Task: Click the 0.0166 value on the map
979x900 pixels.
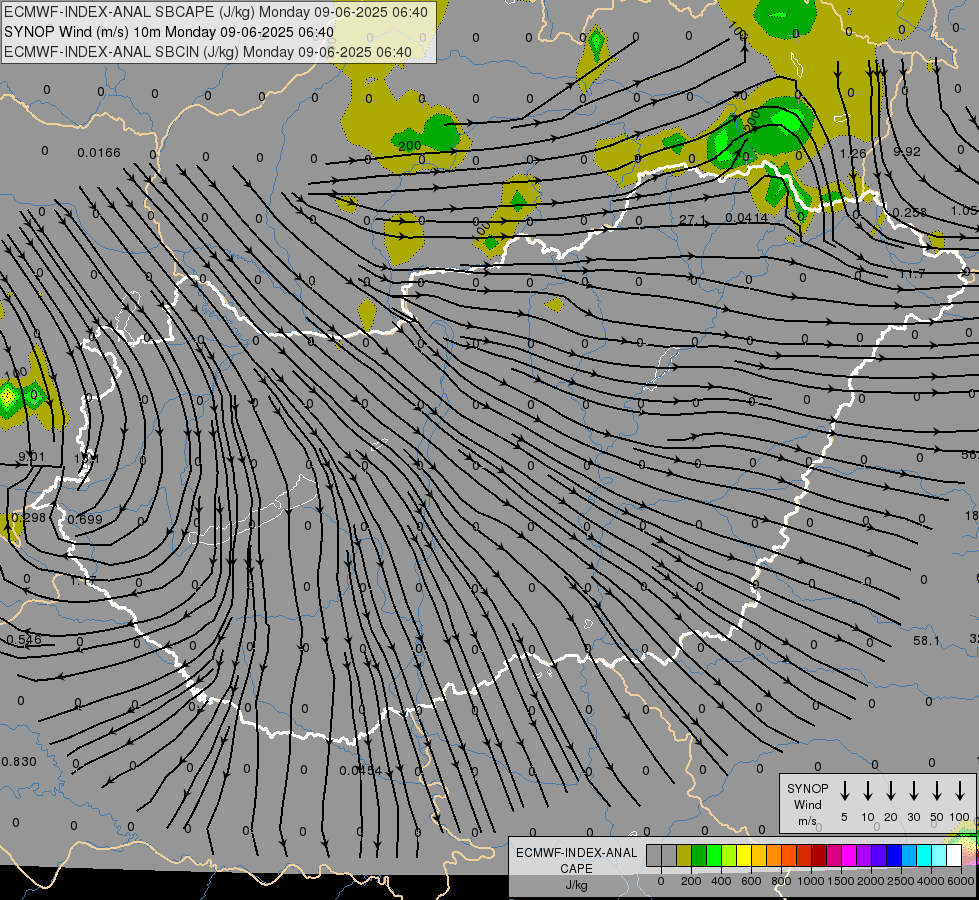Action: 99,152
